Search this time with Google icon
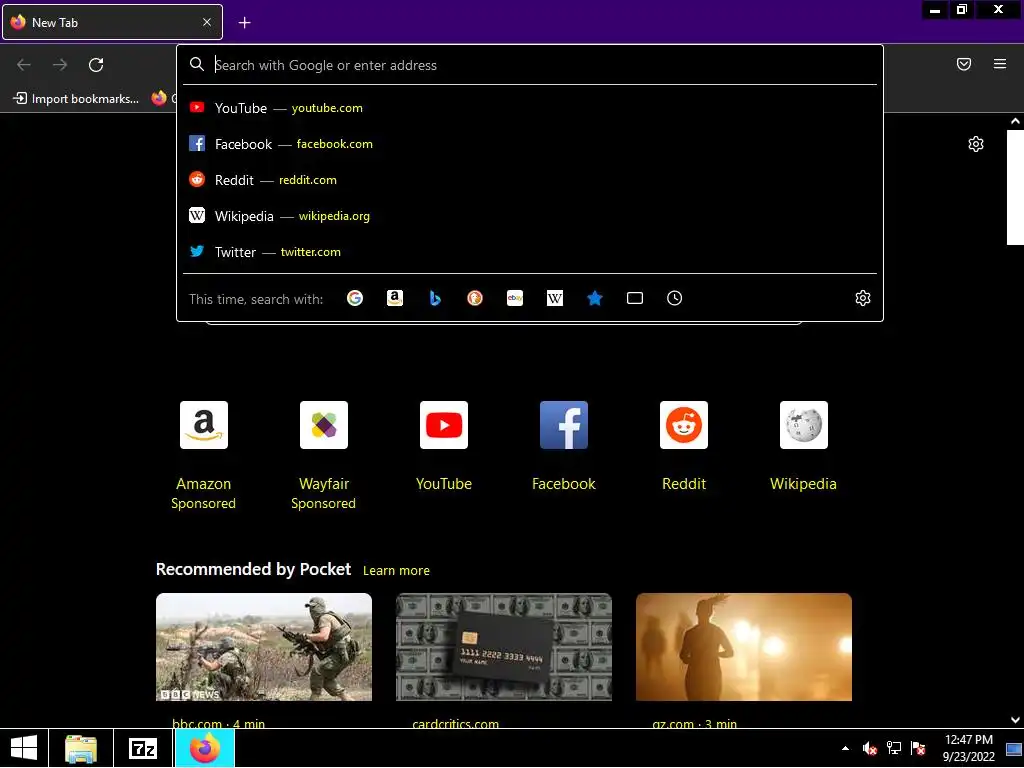Viewport: 1024px width, 768px height. 355,298
